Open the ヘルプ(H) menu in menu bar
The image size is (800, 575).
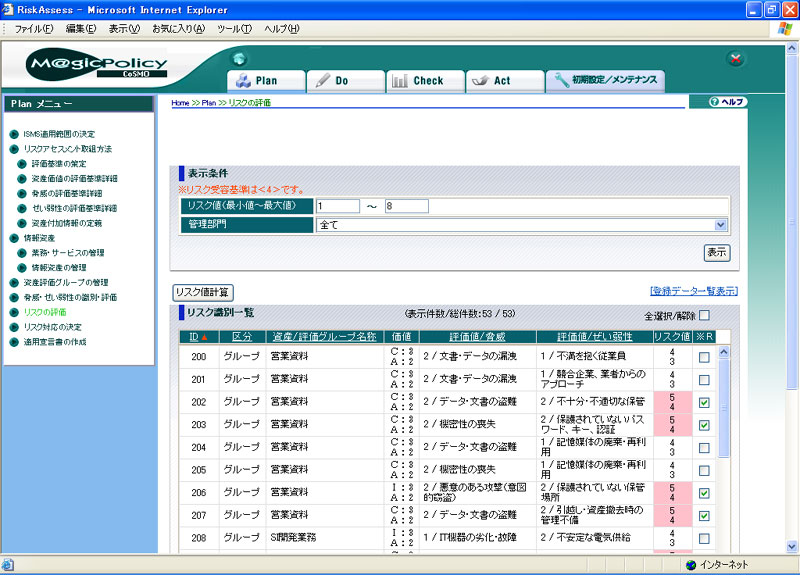coord(282,29)
